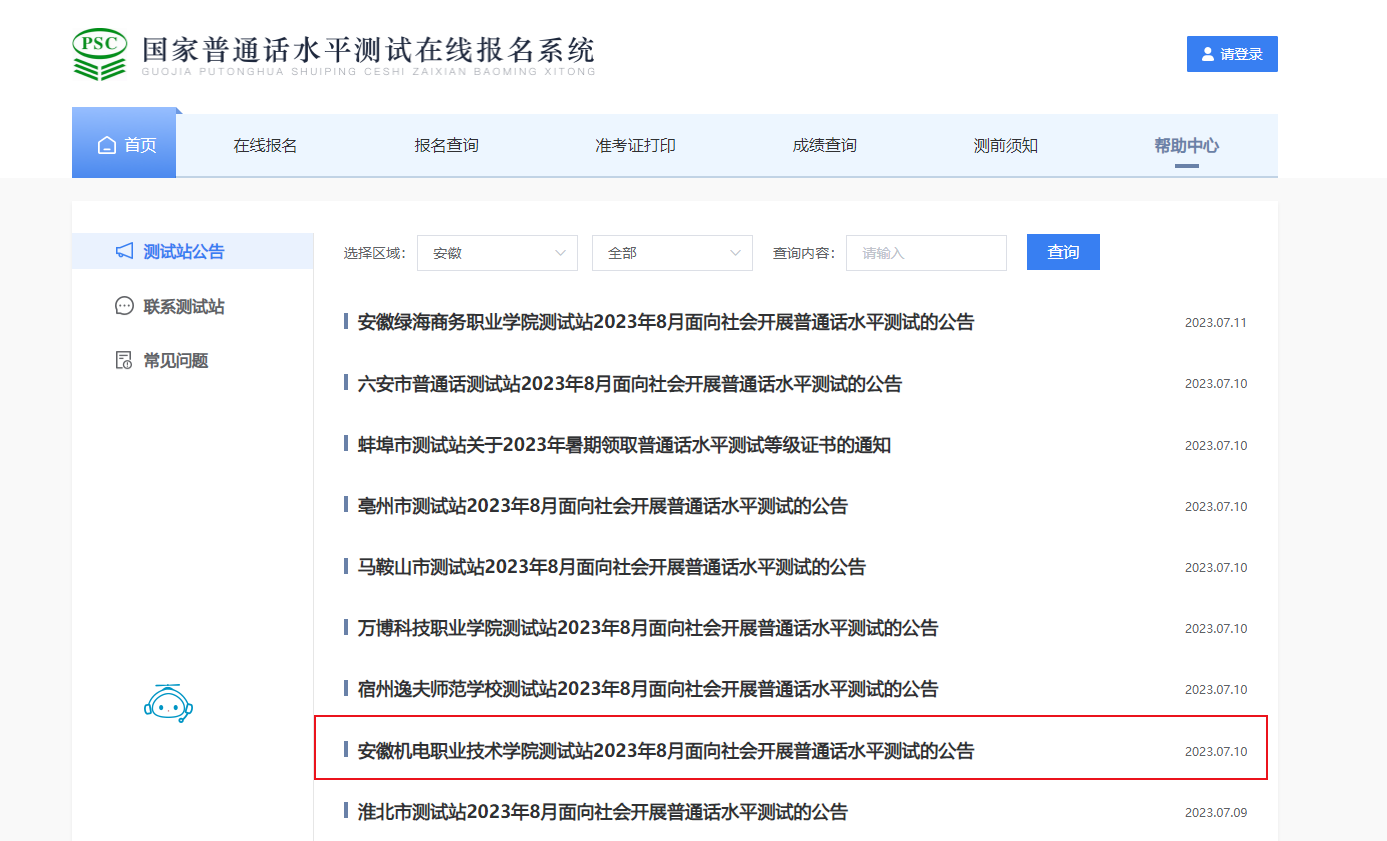Open 淮北市测试站 announcement link
Screen dimensions: 1387x841
tap(602, 811)
